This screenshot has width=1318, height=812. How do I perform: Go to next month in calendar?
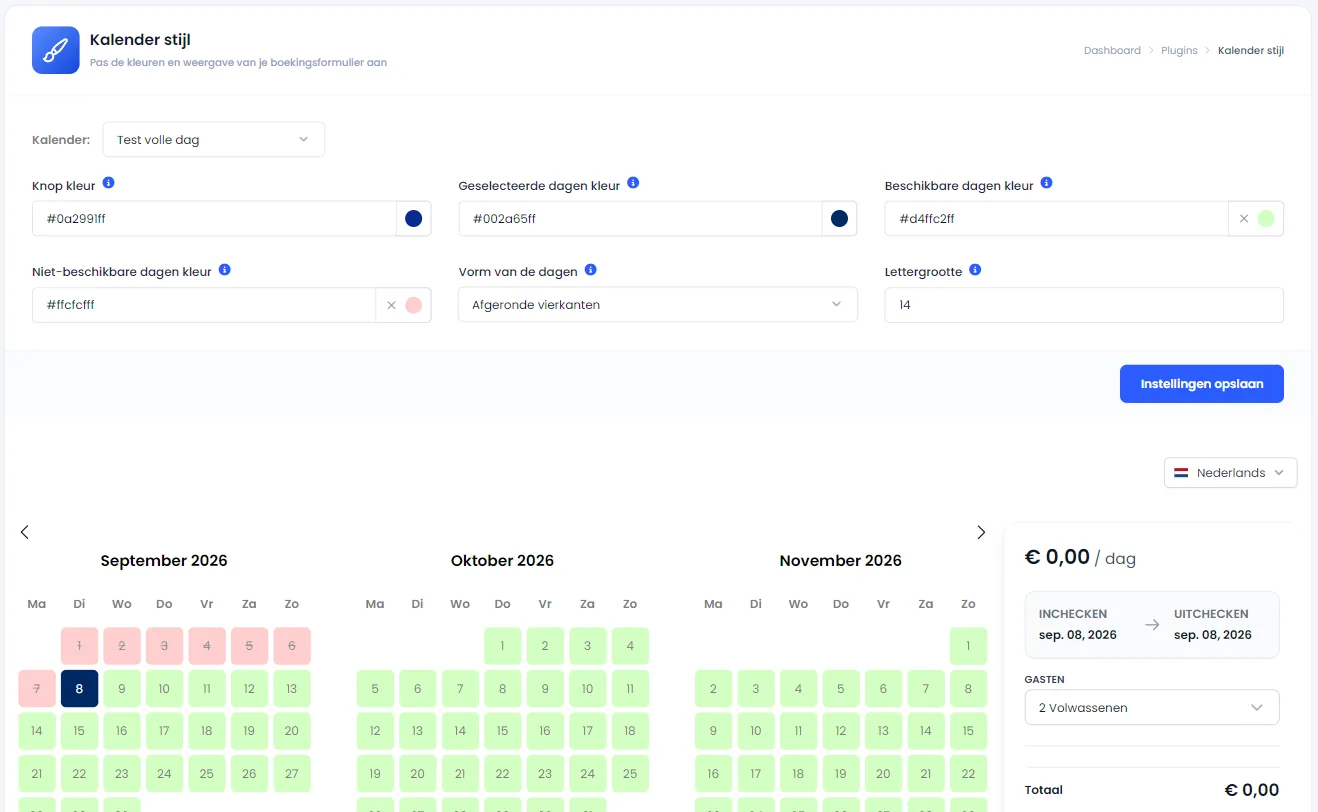click(981, 532)
